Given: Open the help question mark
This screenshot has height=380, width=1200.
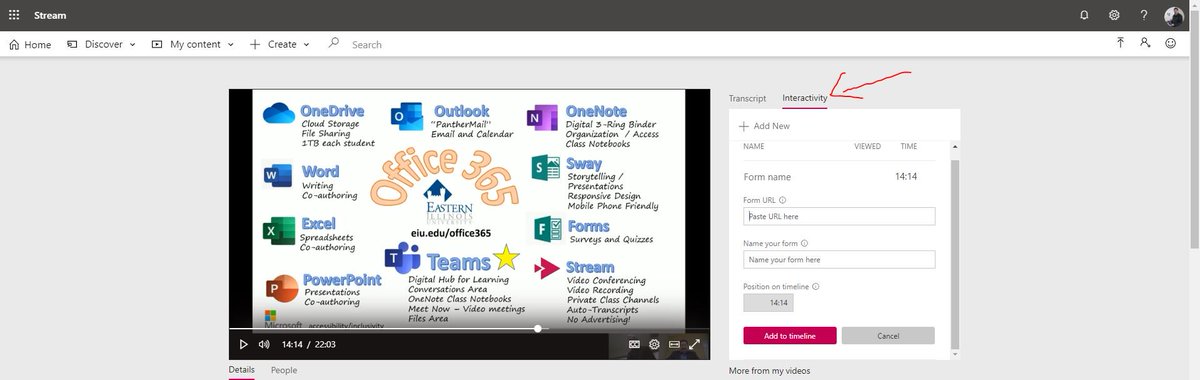Looking at the screenshot, I should tap(1144, 15).
